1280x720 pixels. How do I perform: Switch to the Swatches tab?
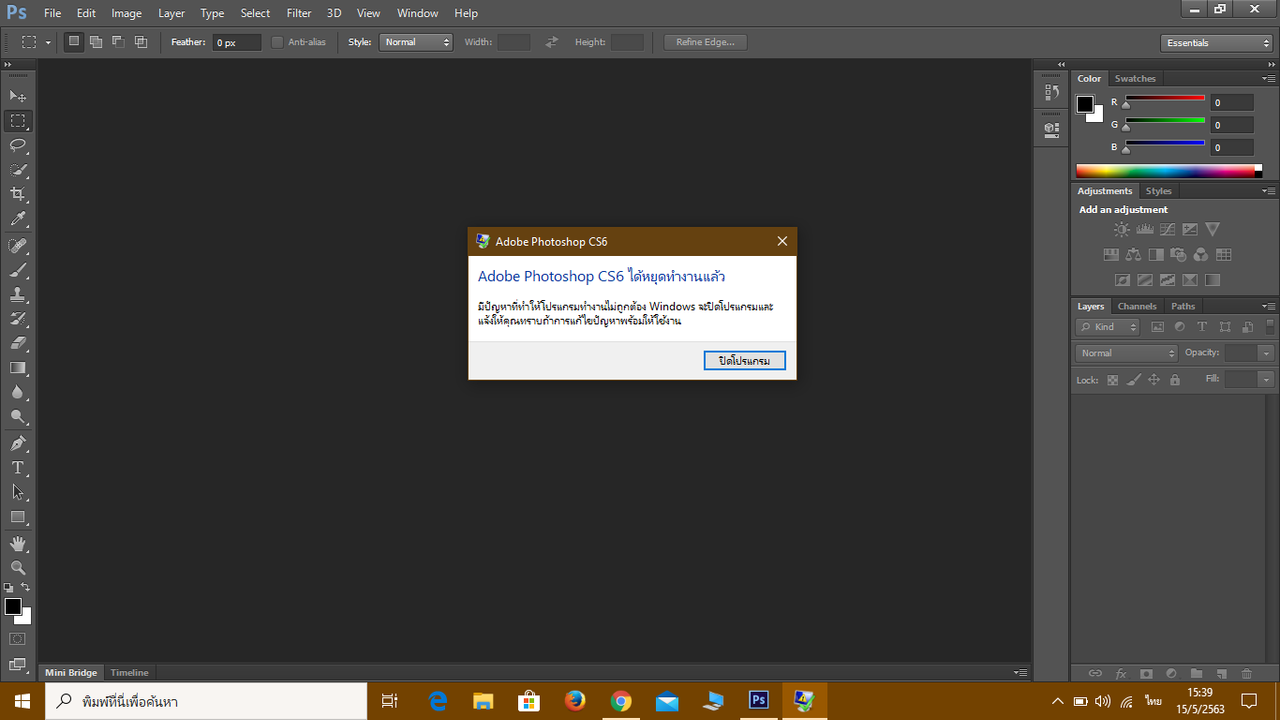pos(1135,79)
